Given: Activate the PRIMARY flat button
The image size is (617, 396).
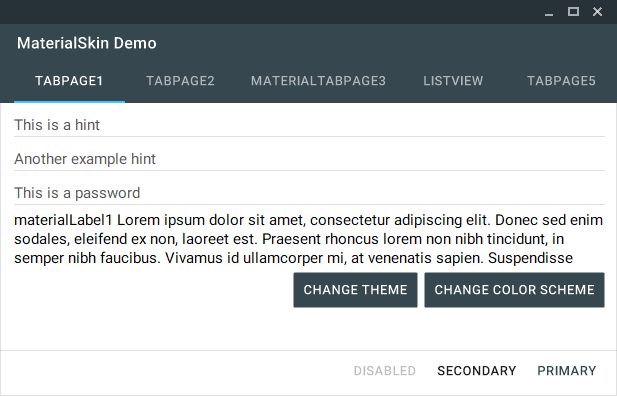Looking at the screenshot, I should click(567, 371).
